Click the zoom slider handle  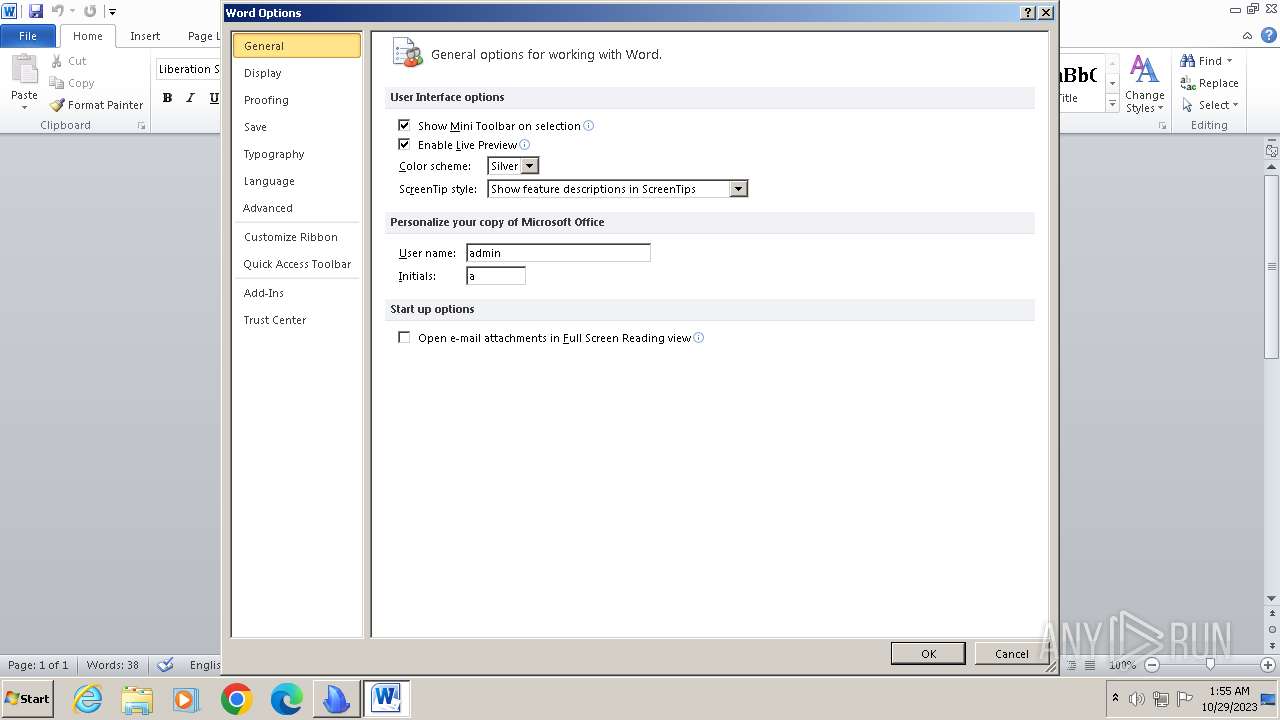pos(1210,665)
